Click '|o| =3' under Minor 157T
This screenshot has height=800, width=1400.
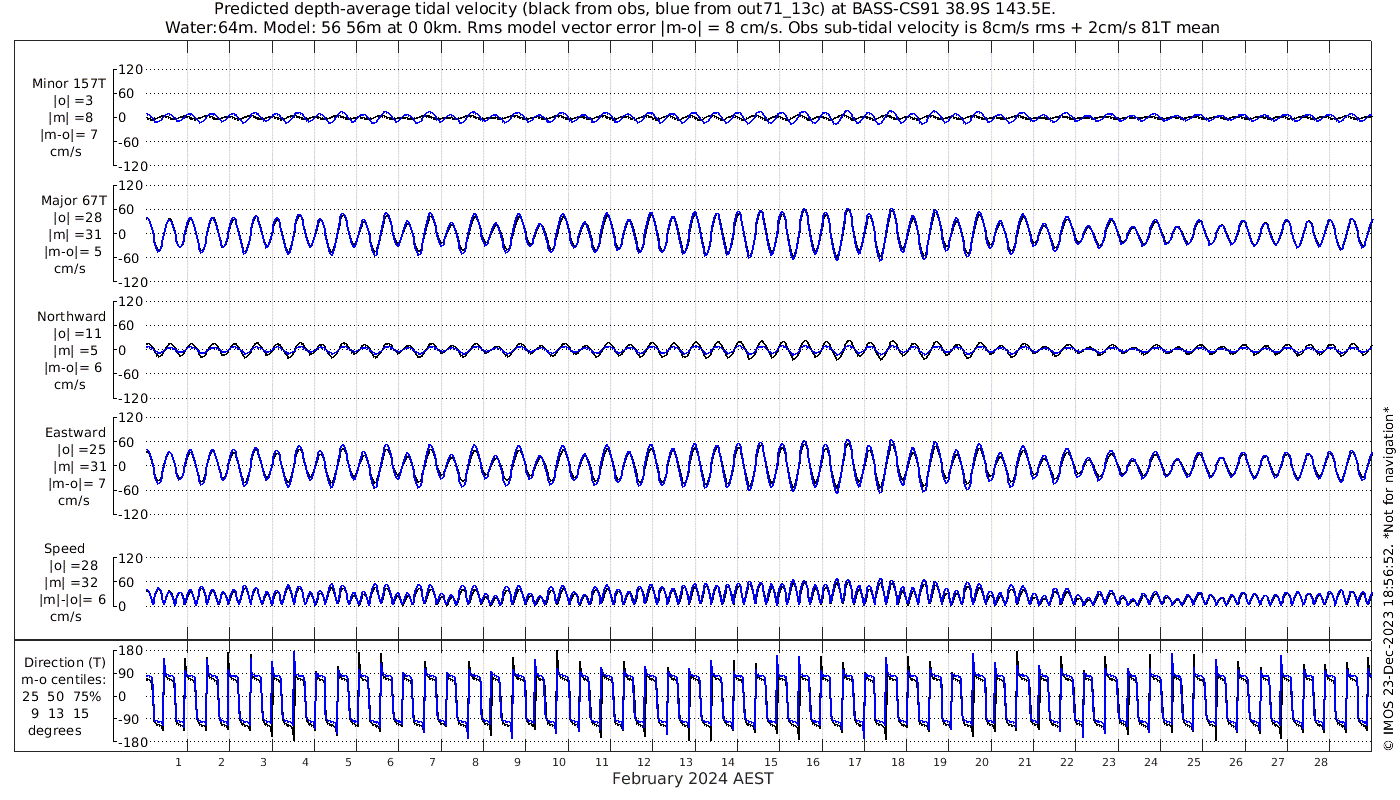click(73, 101)
